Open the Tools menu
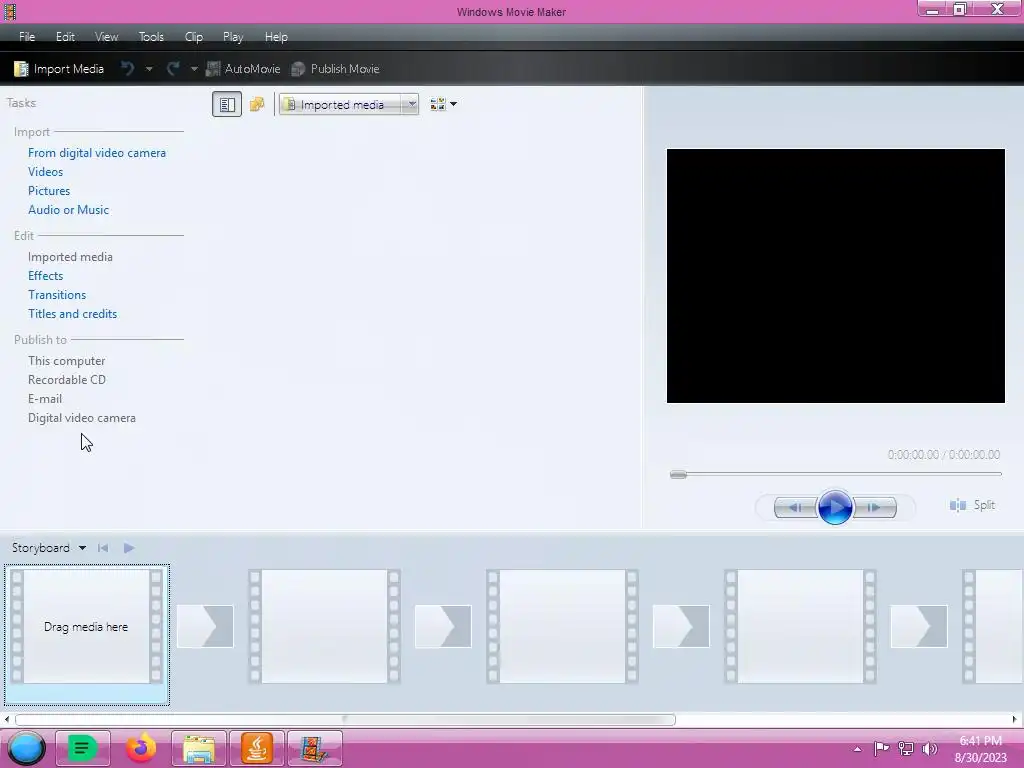1024x768 pixels. (x=151, y=37)
